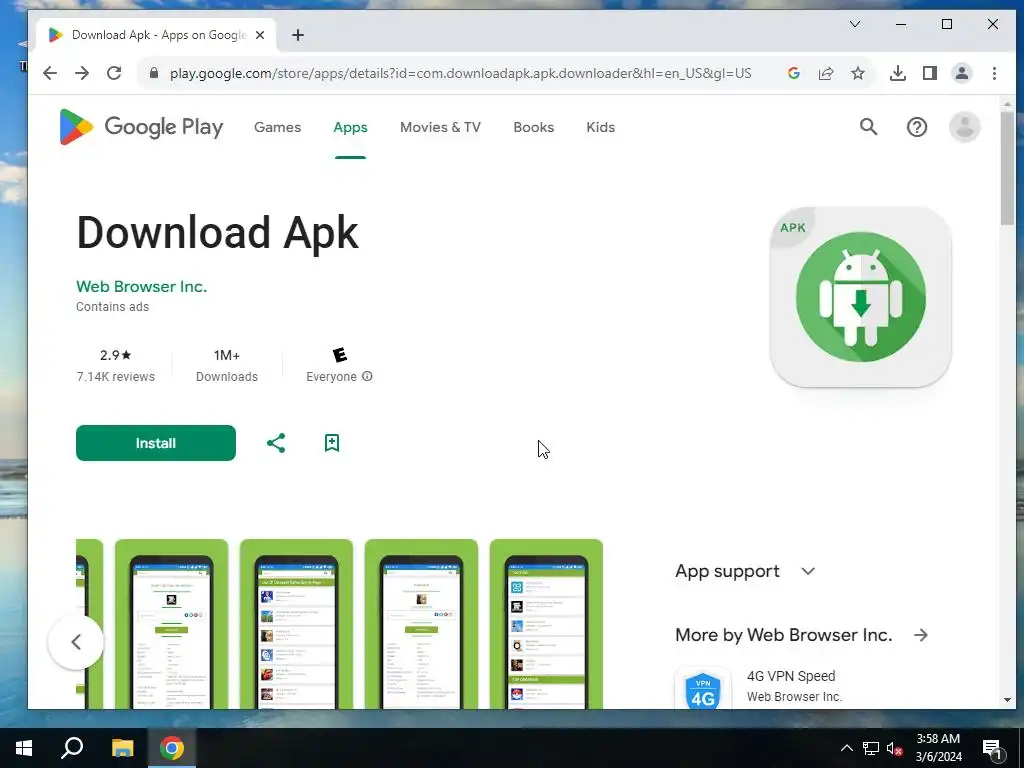Click the 7.14K reviews text
The width and height of the screenshot is (1024, 768).
(116, 377)
